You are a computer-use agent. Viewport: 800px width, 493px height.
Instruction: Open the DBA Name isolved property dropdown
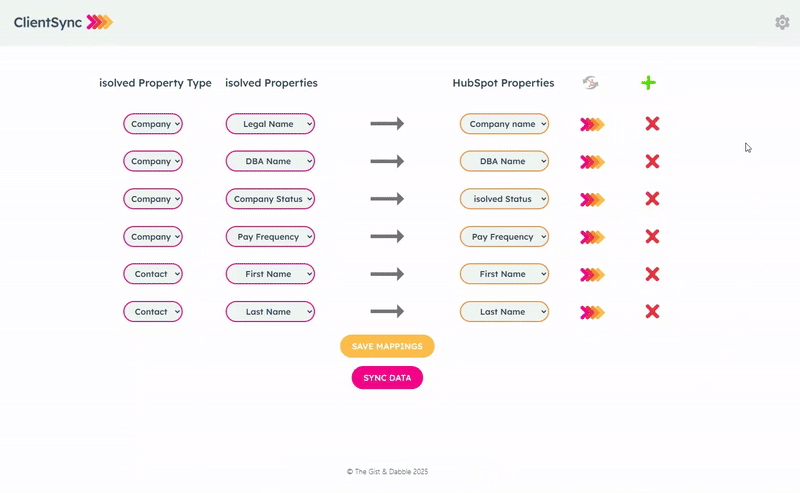(270, 161)
